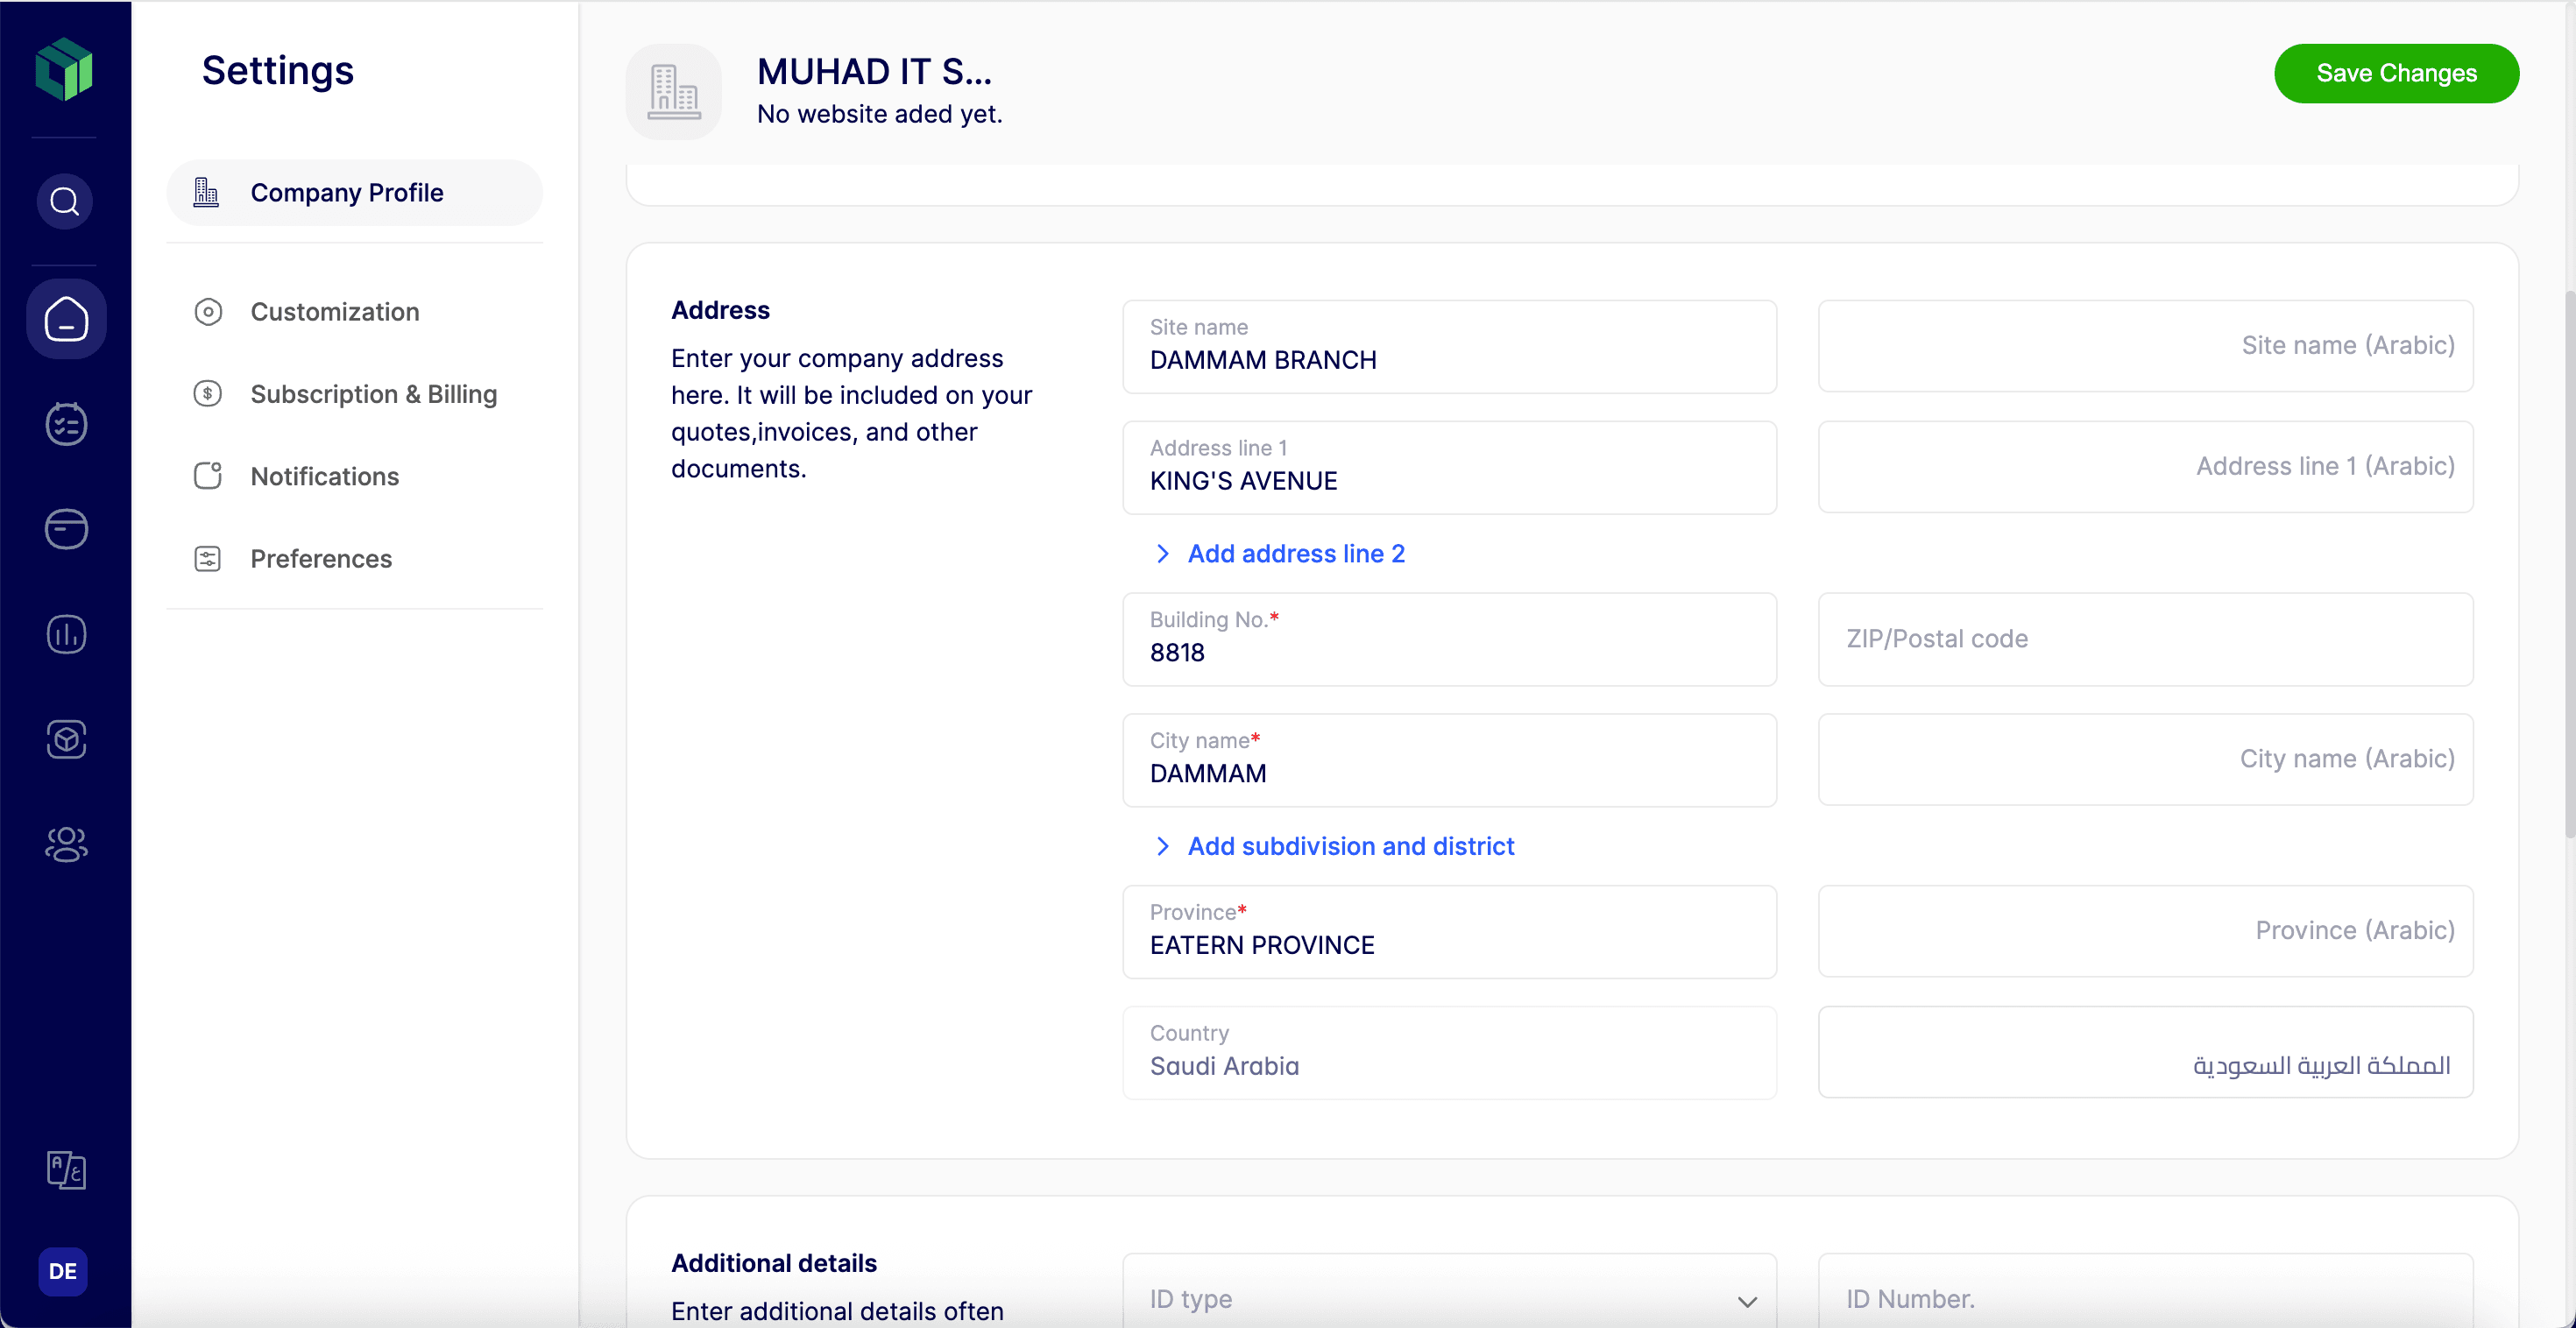Switch language with the translate icon

[x=66, y=1169]
